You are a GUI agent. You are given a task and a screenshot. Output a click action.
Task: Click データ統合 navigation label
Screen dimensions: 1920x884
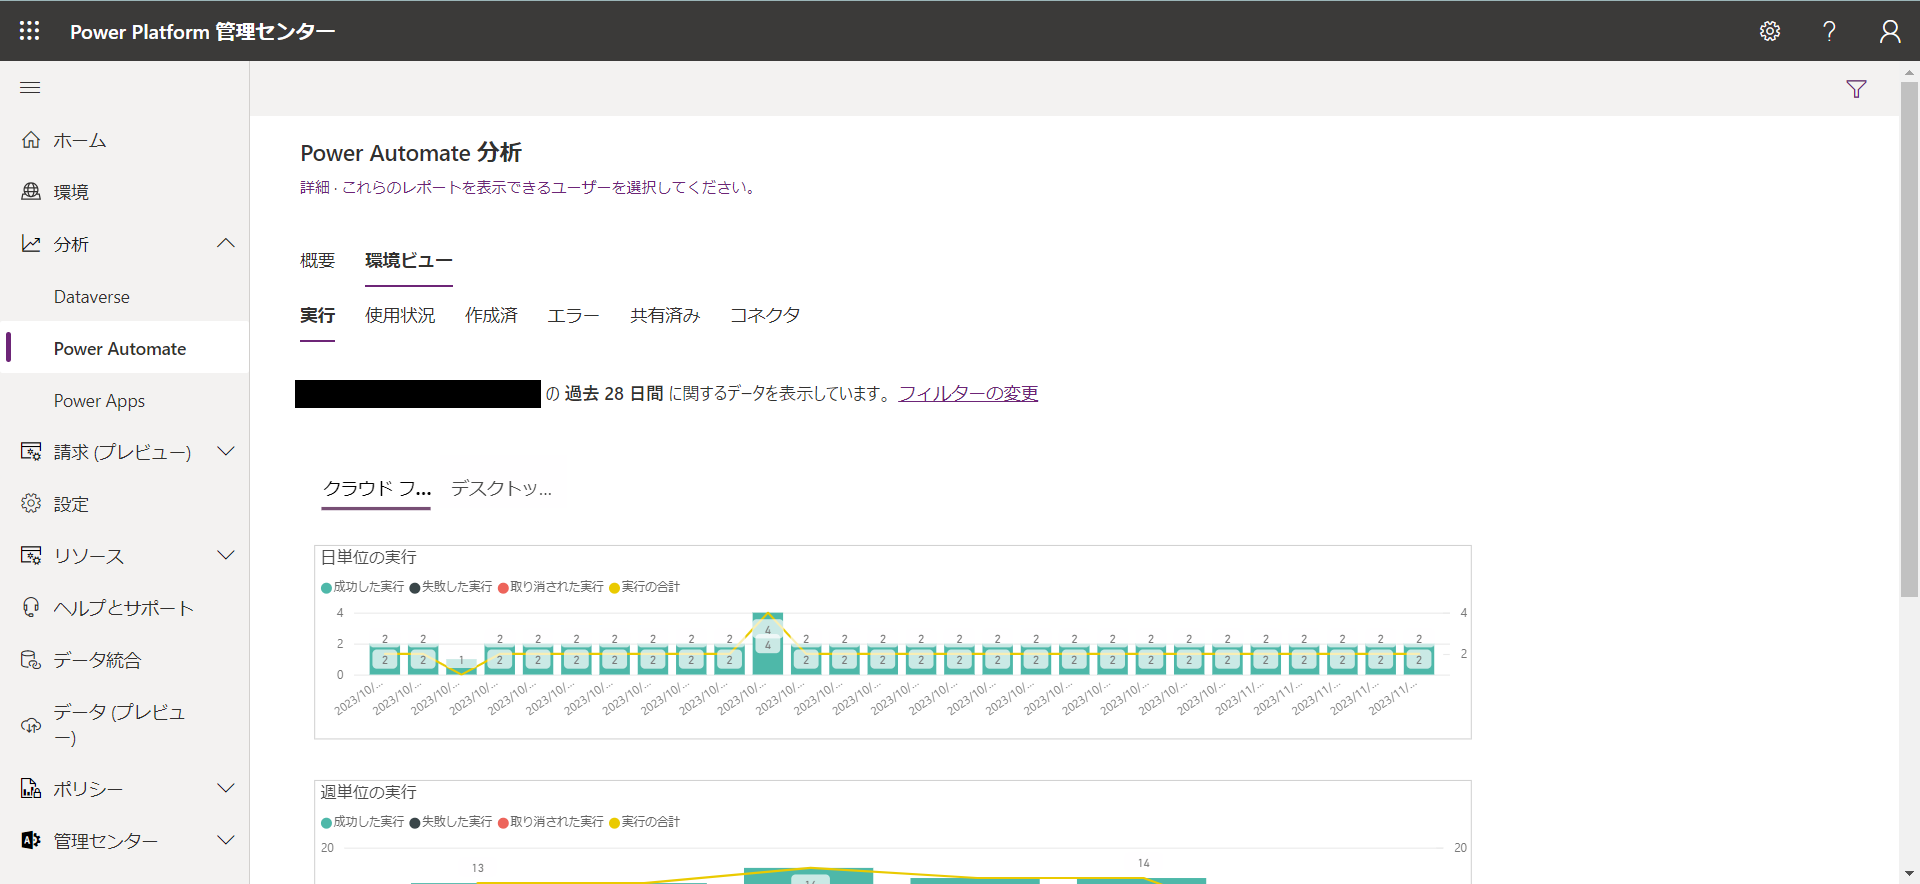point(97,660)
